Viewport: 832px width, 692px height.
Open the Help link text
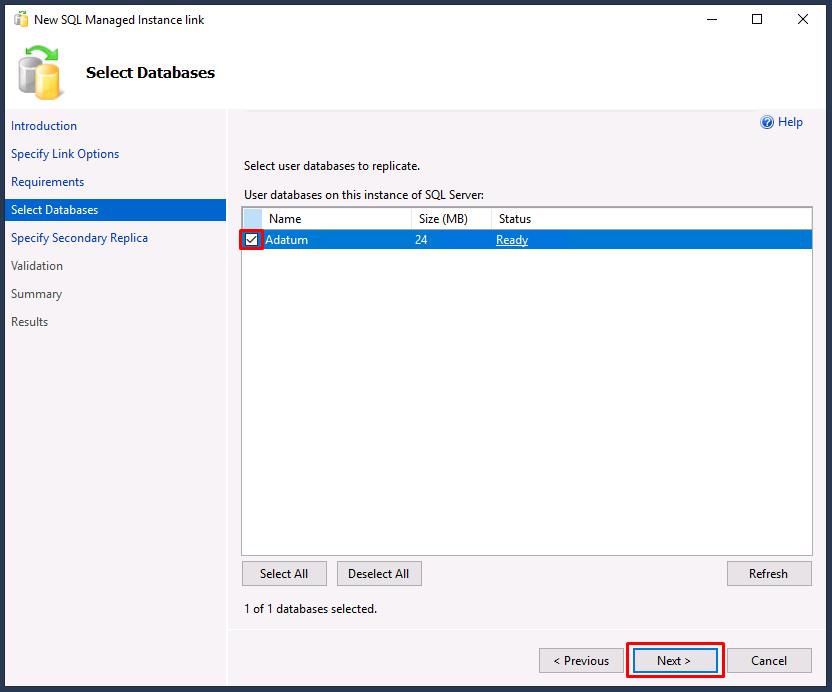coord(790,122)
